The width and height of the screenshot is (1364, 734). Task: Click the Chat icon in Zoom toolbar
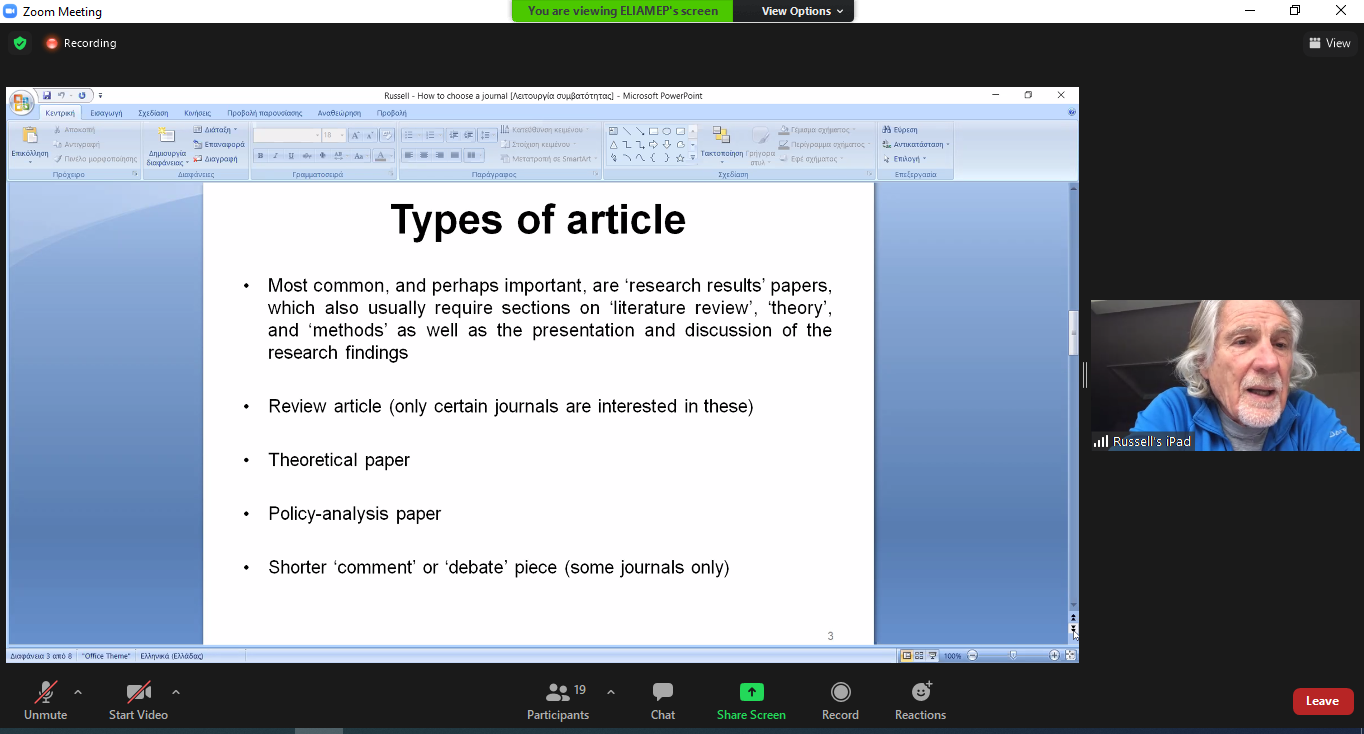point(662,700)
